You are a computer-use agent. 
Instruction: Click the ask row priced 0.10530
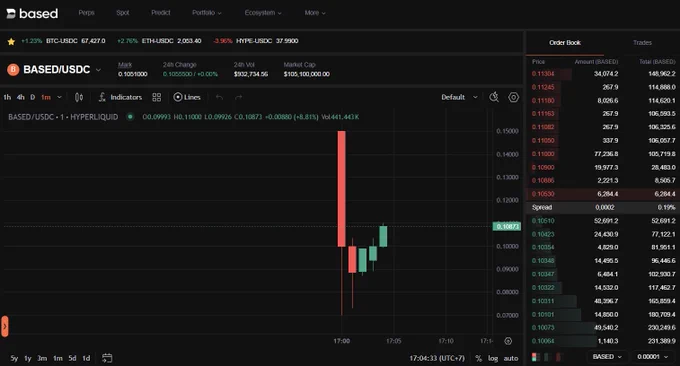pyautogui.click(x=603, y=194)
